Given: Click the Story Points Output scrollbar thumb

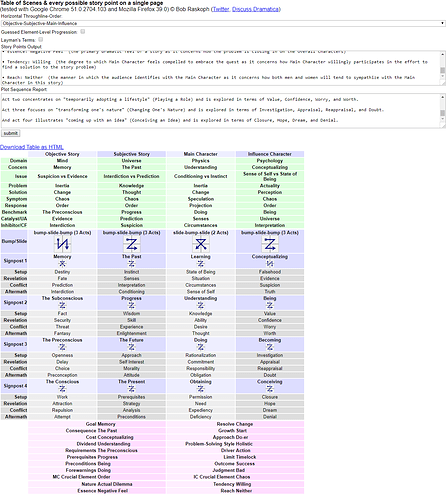Looking at the screenshot, I should click(442, 70).
